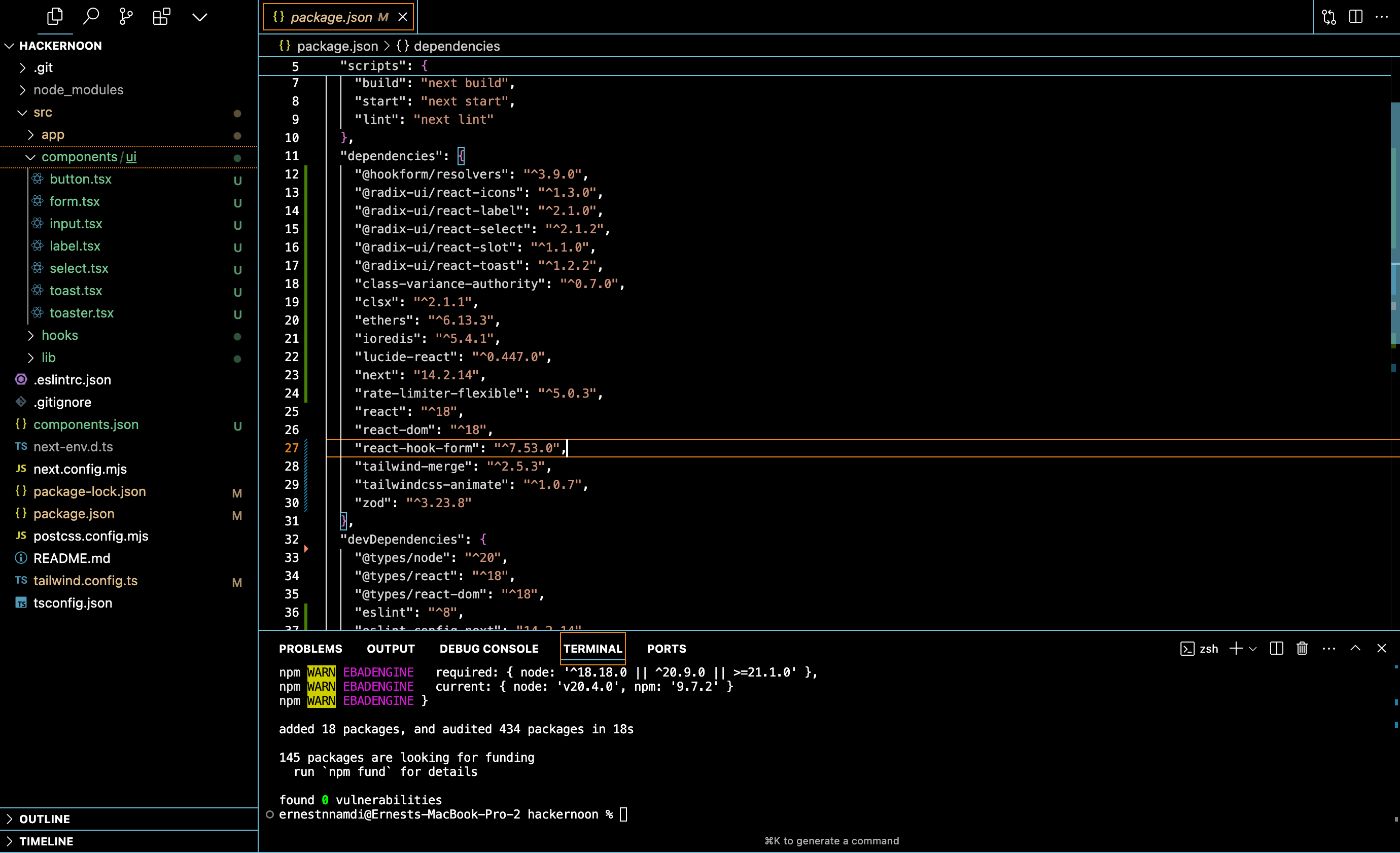
Task: Click the terminal prompt input
Action: [624, 814]
